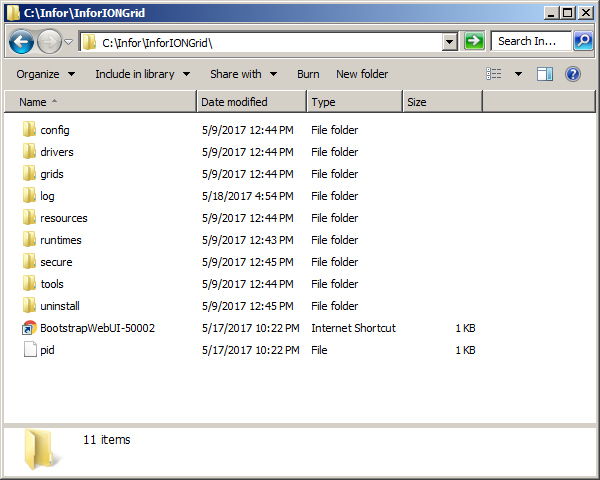
Task: Toggle the preview pane icon
Action: pyautogui.click(x=545, y=74)
